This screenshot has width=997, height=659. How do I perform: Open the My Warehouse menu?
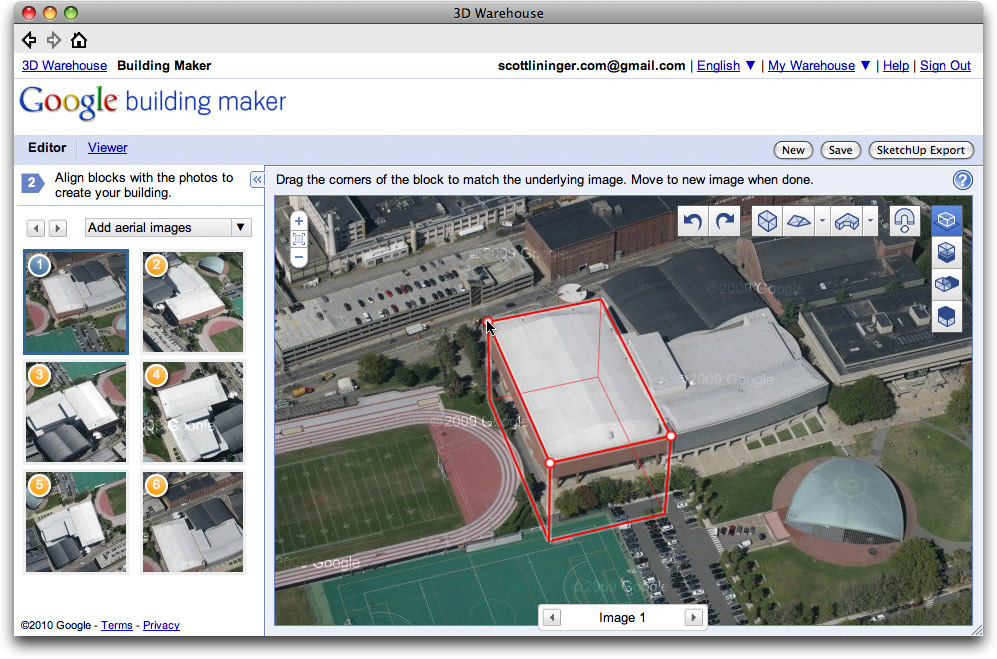819,66
